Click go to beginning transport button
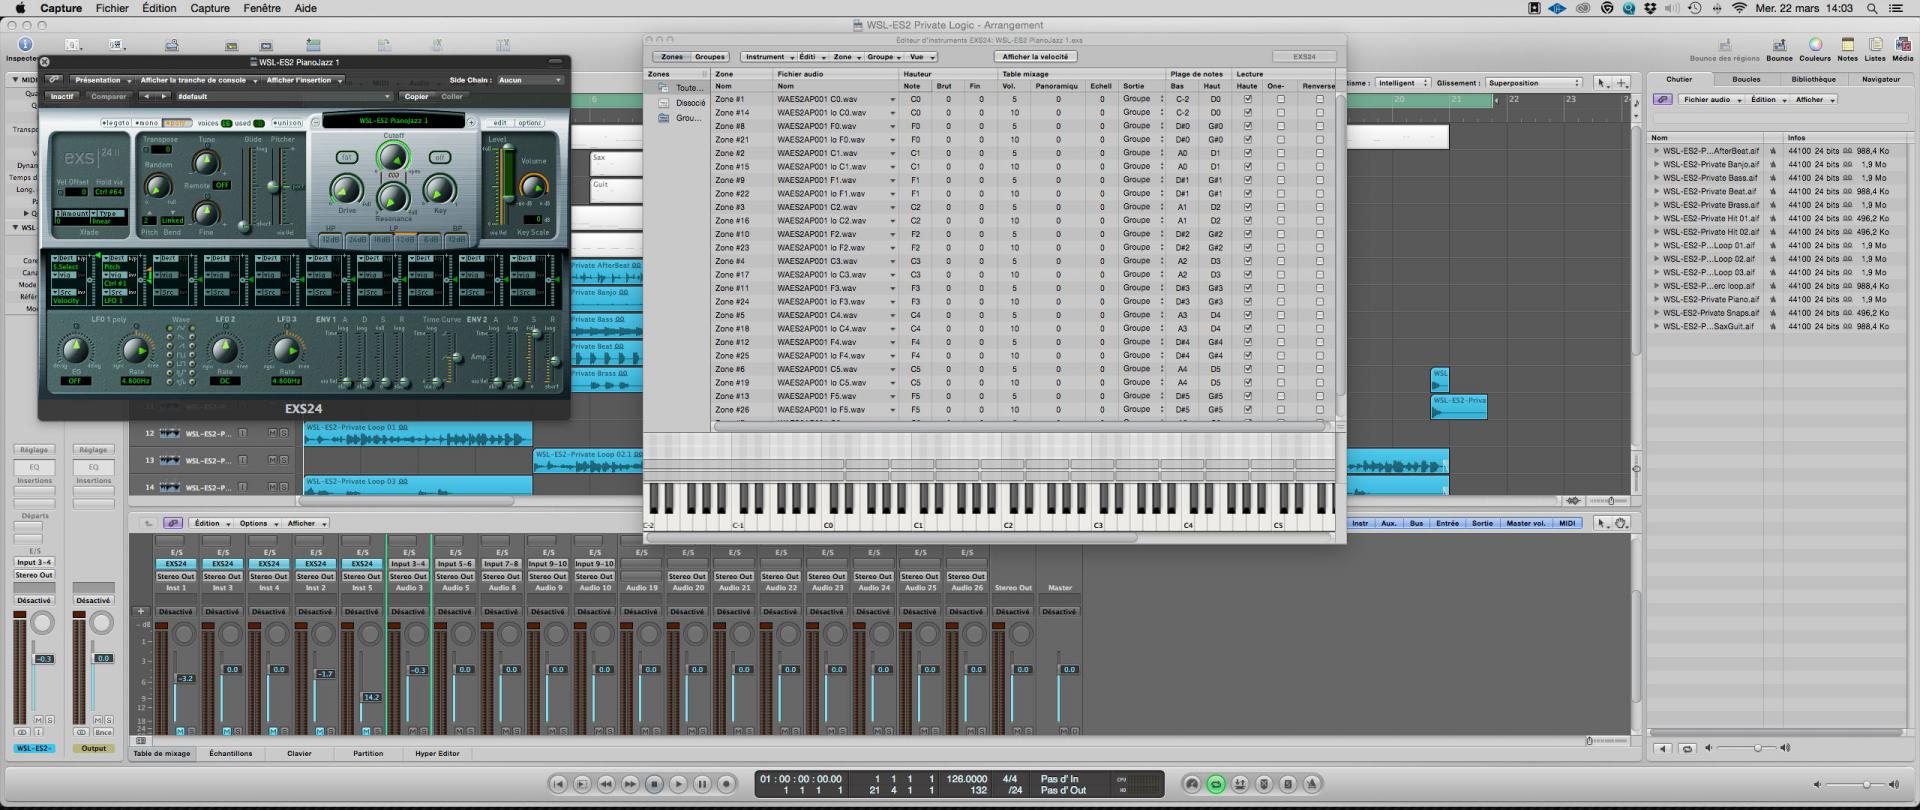Screen dimensions: 1920x810 tap(559, 784)
